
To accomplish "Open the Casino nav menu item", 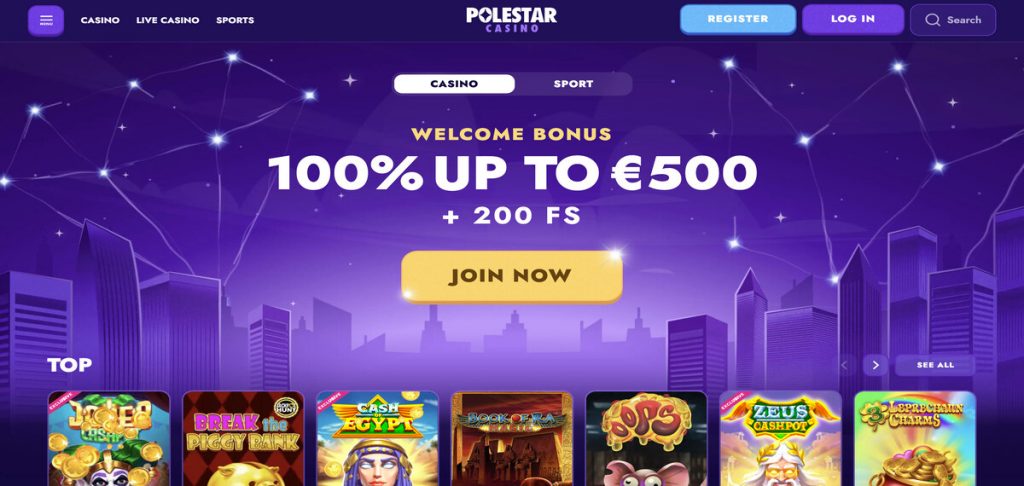I will [x=100, y=20].
